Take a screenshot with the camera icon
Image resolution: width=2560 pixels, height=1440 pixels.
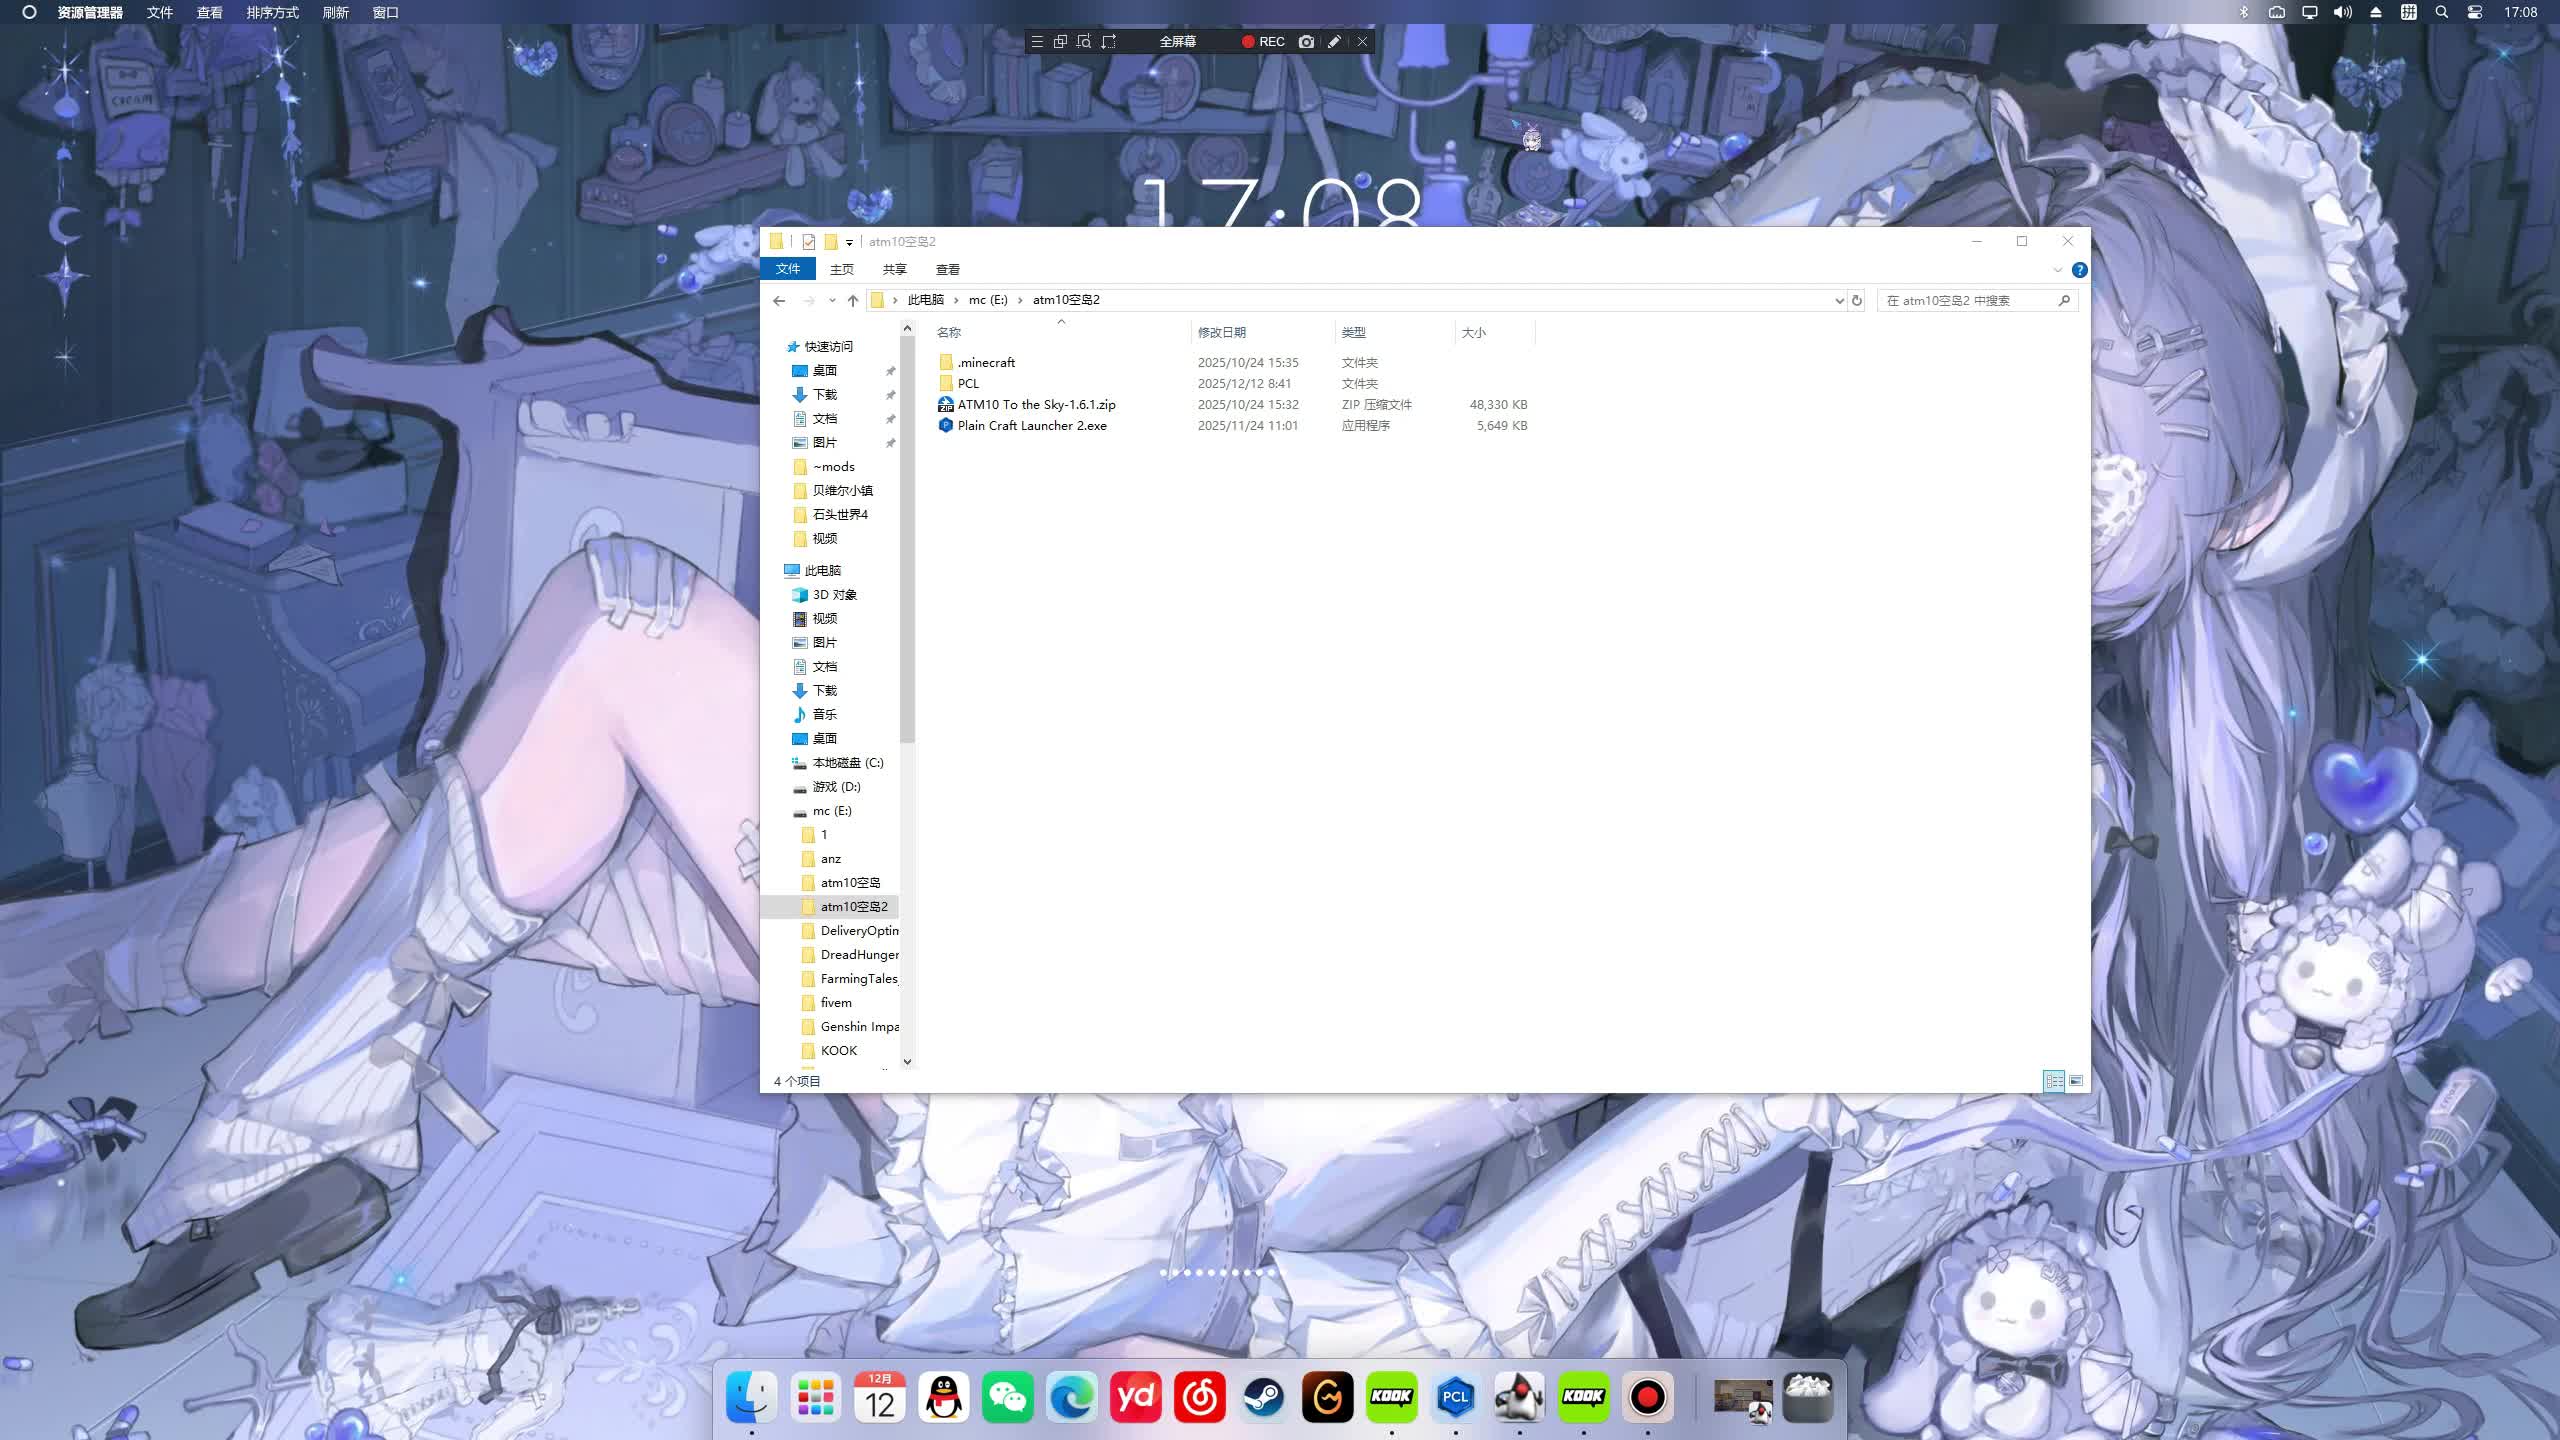pos(1306,42)
